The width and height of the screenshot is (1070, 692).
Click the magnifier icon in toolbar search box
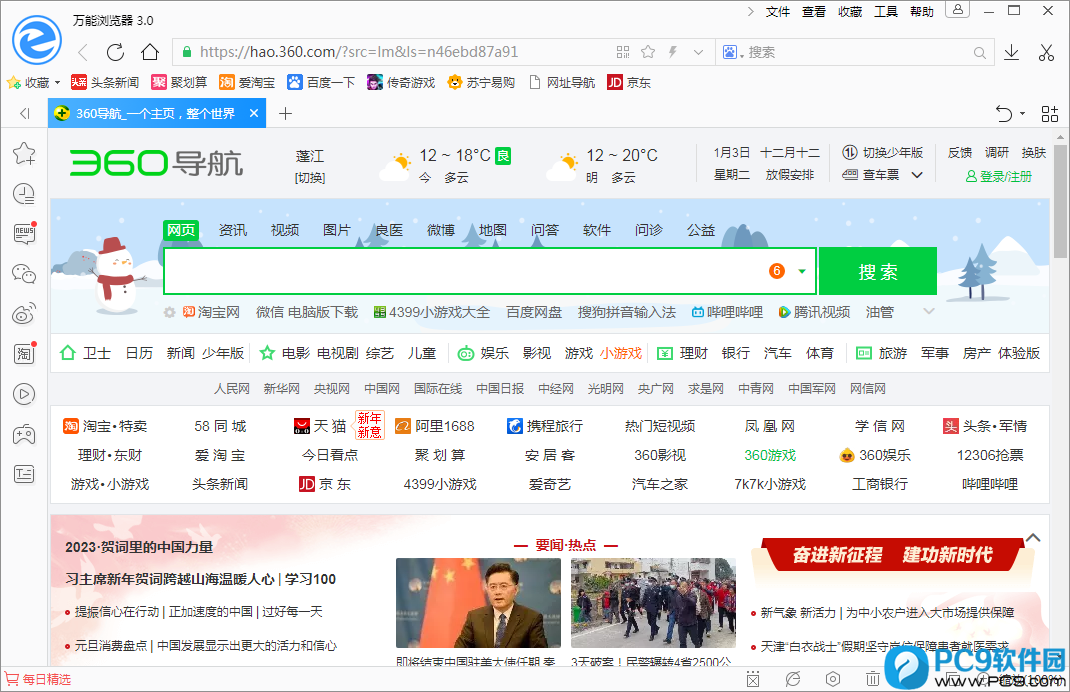979,53
